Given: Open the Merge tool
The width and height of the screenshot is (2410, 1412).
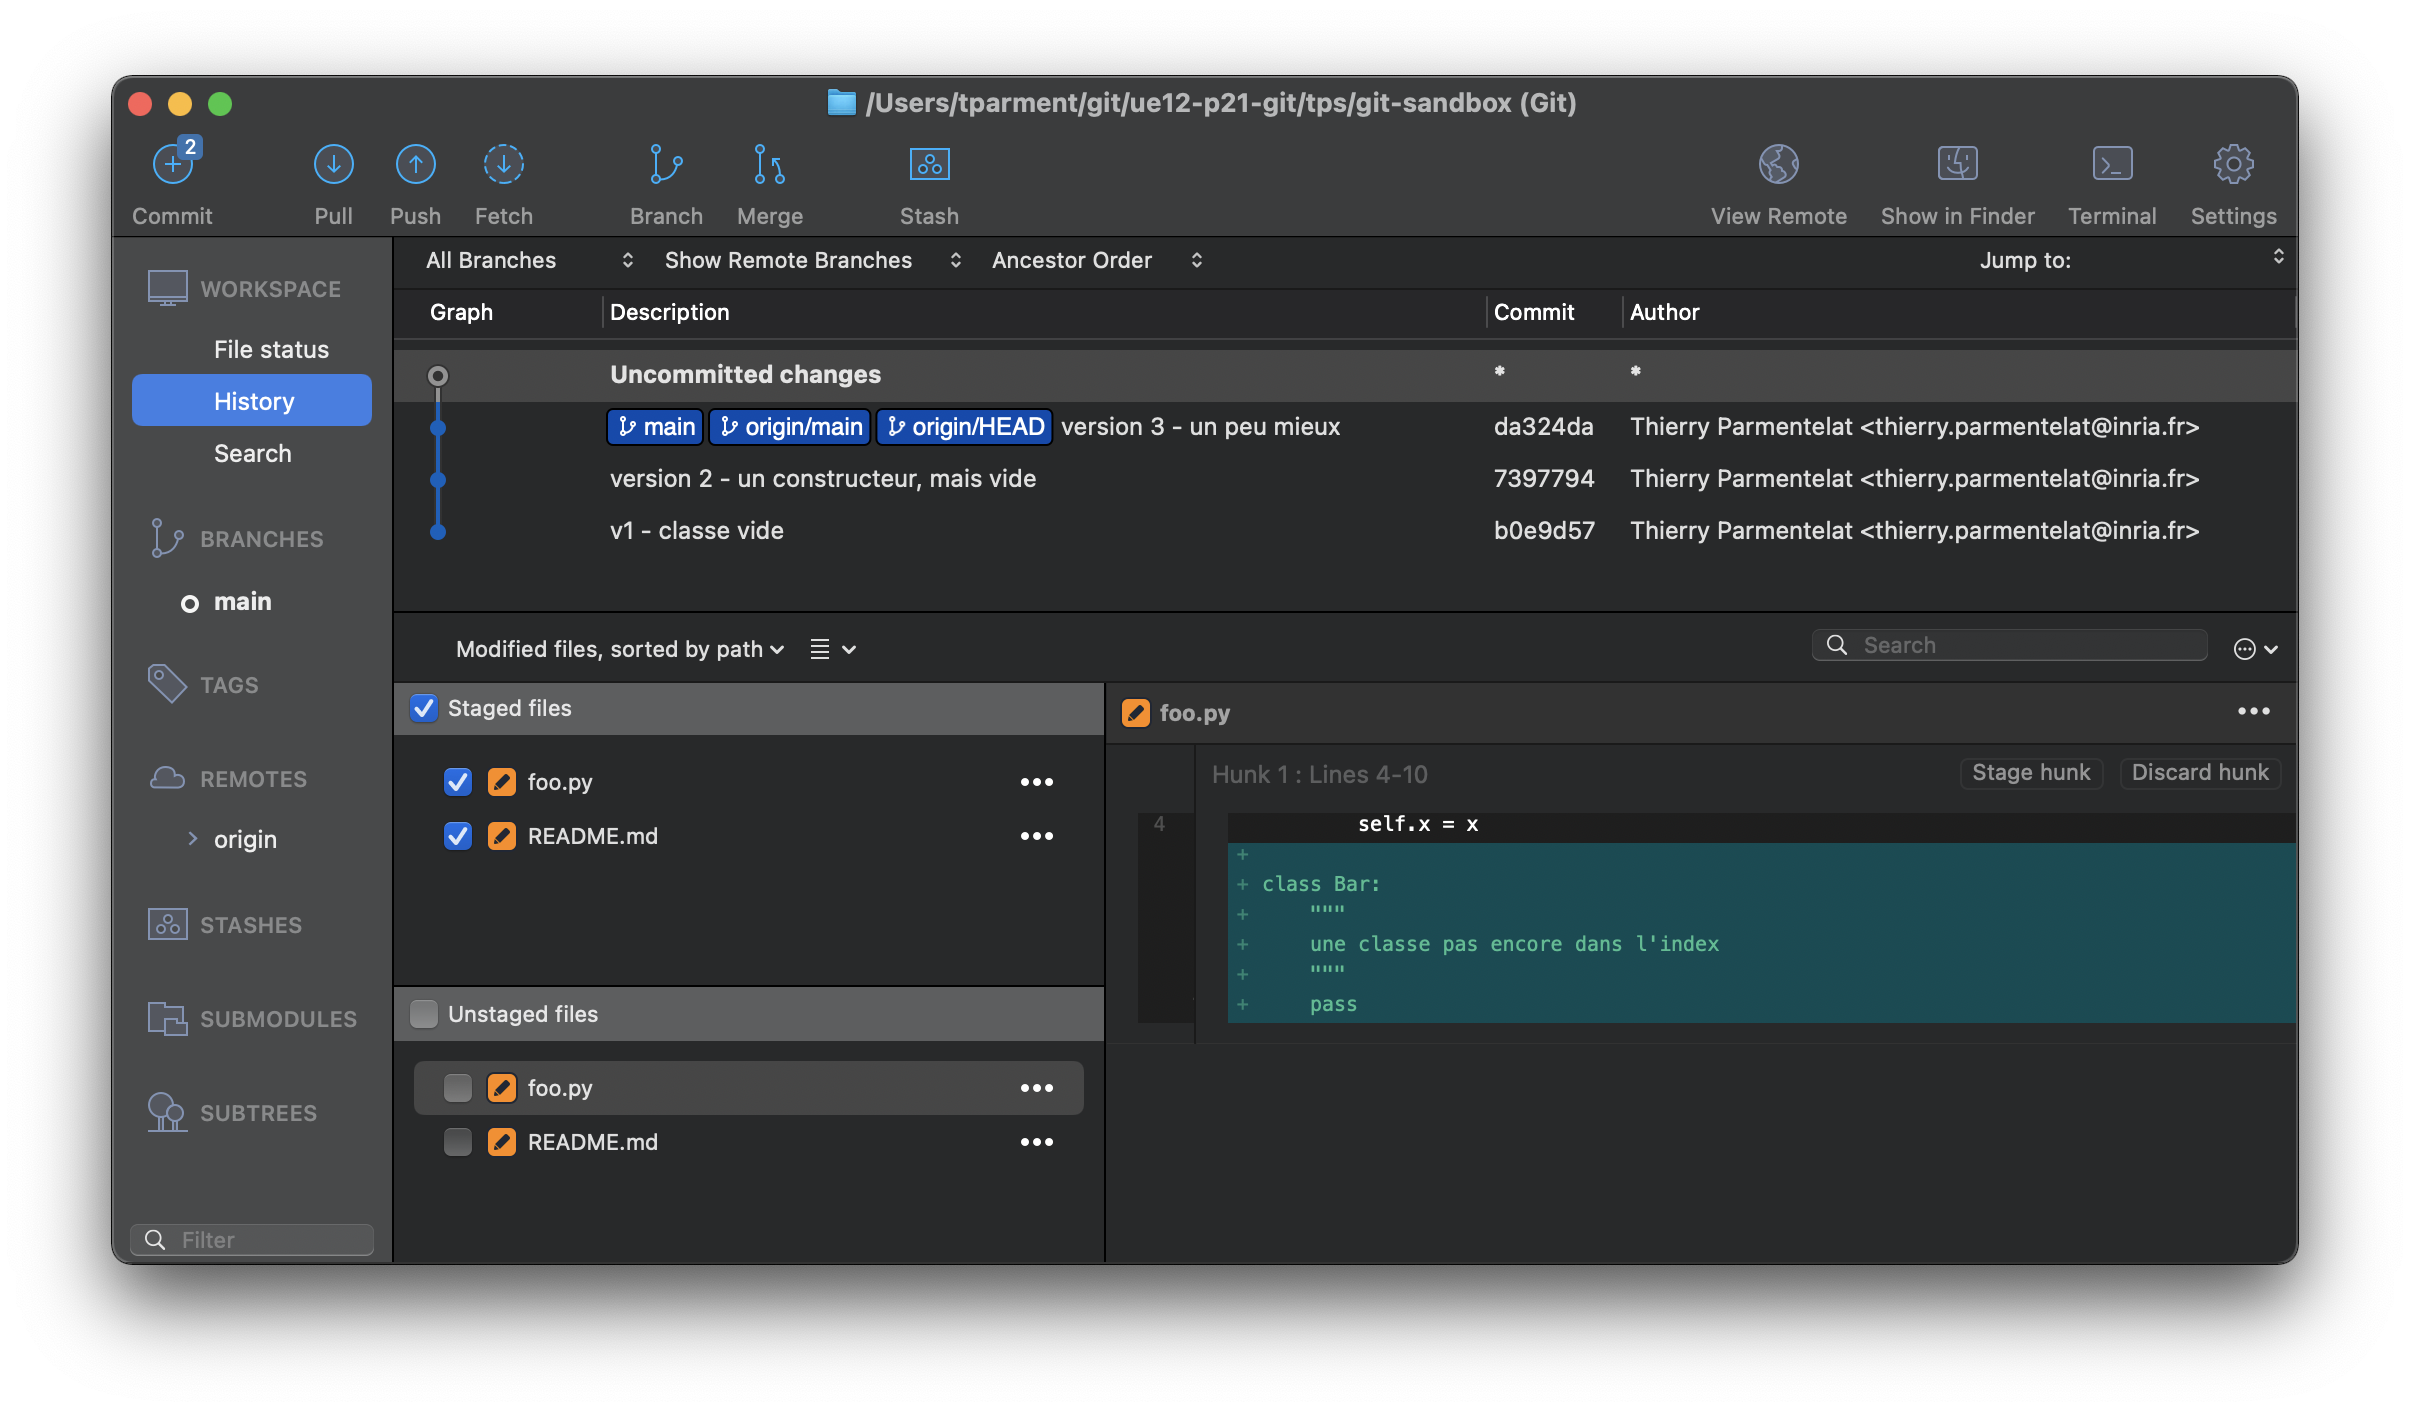Looking at the screenshot, I should point(769,165).
